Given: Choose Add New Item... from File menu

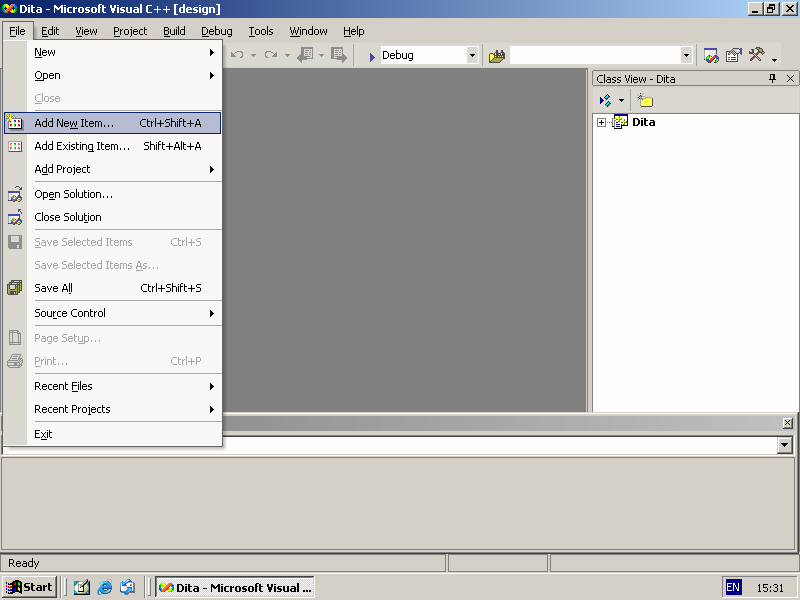Looking at the screenshot, I should 113,123.
